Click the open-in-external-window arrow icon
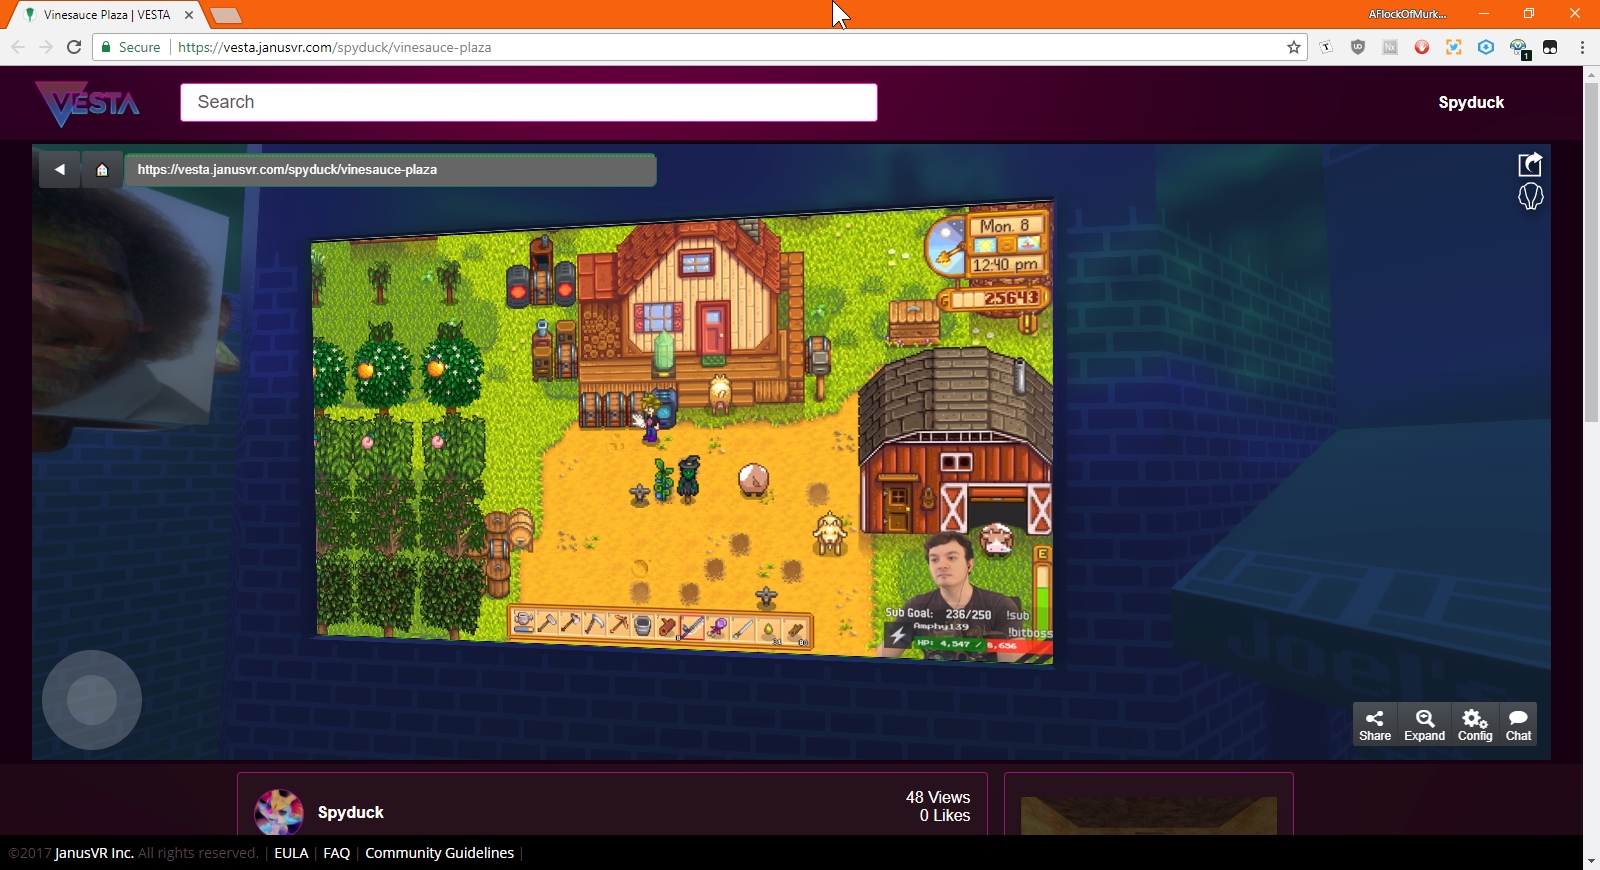 click(x=1530, y=164)
